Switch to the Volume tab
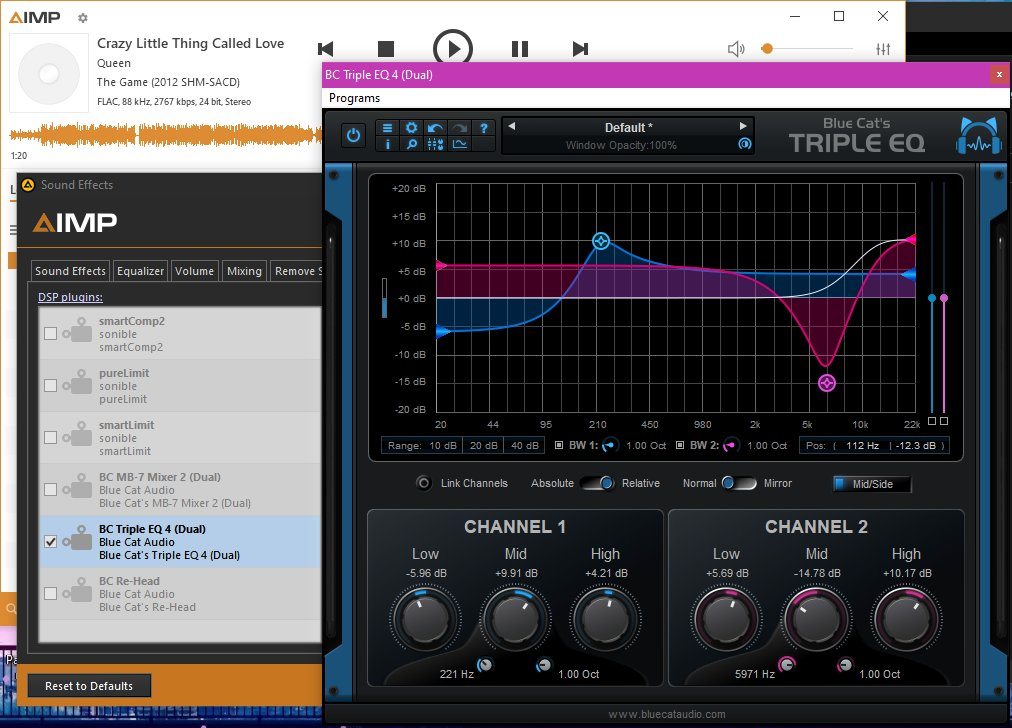The width and height of the screenshot is (1012, 728). 194,271
